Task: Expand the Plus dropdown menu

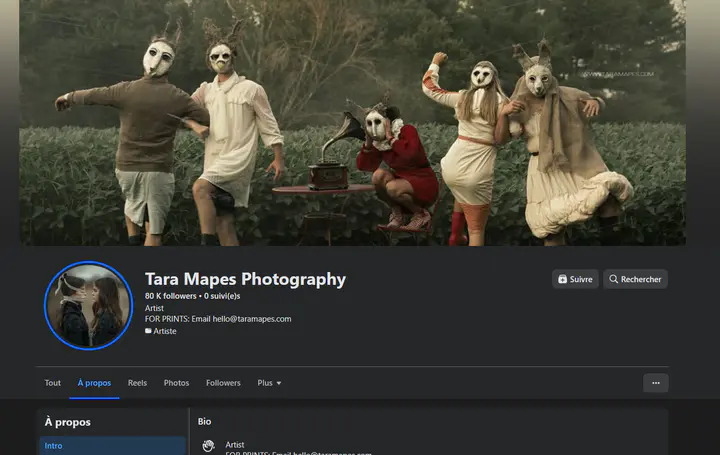Action: [x=269, y=383]
